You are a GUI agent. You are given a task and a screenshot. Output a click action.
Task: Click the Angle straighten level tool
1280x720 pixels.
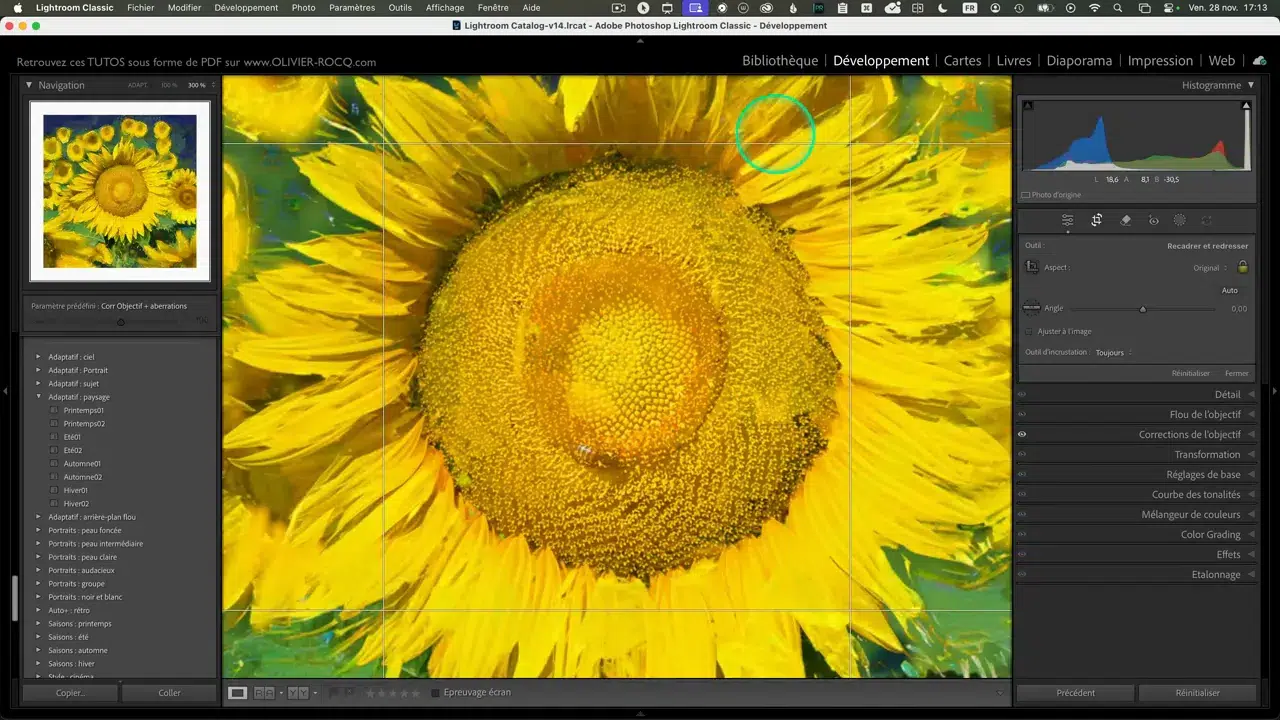tap(1031, 308)
